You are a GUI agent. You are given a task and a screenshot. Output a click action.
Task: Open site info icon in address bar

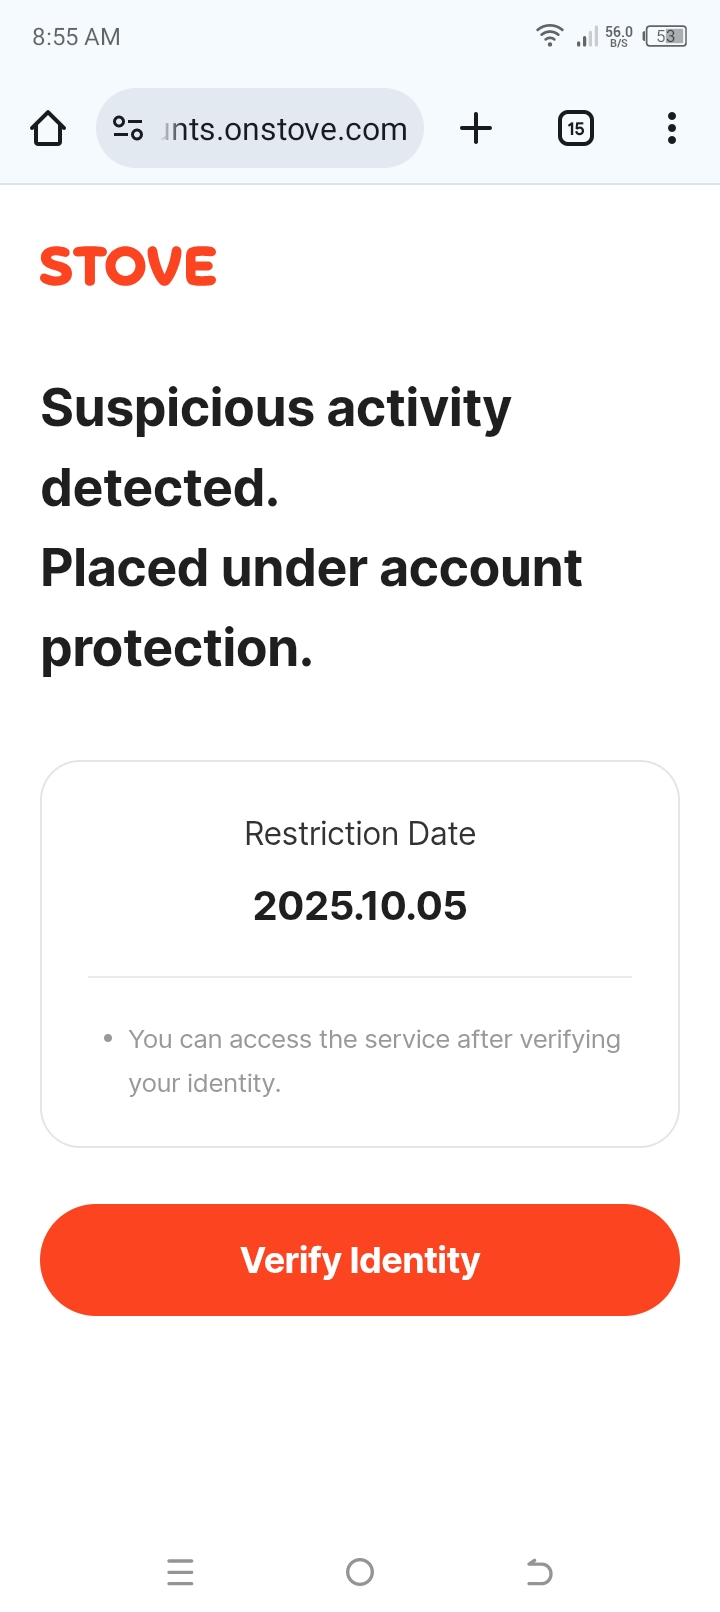(x=128, y=129)
